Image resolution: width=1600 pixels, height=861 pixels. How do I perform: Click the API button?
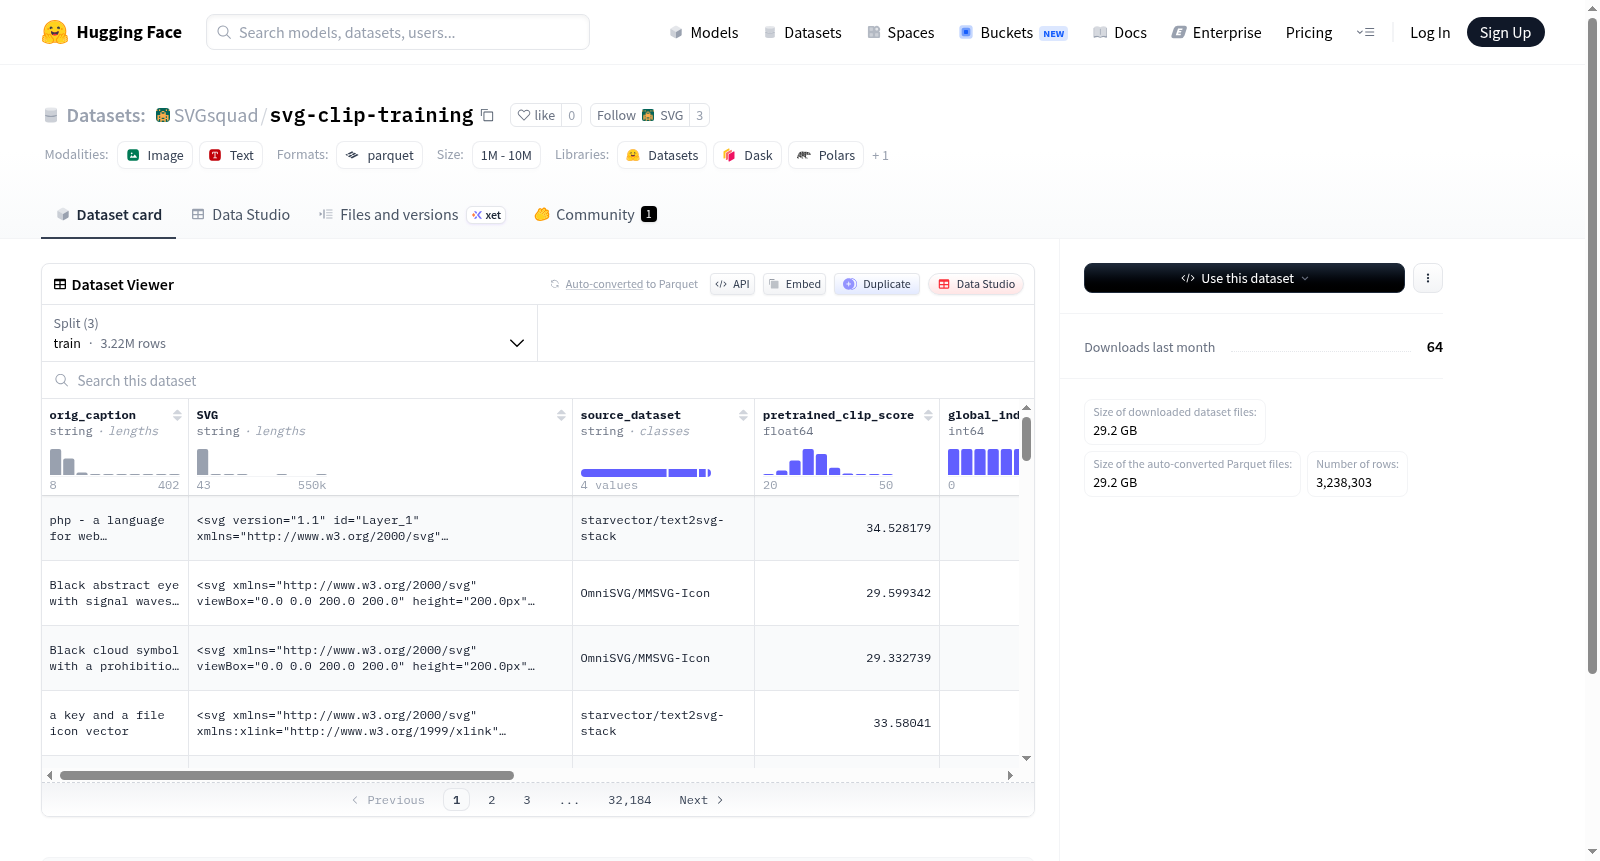pyautogui.click(x=732, y=284)
